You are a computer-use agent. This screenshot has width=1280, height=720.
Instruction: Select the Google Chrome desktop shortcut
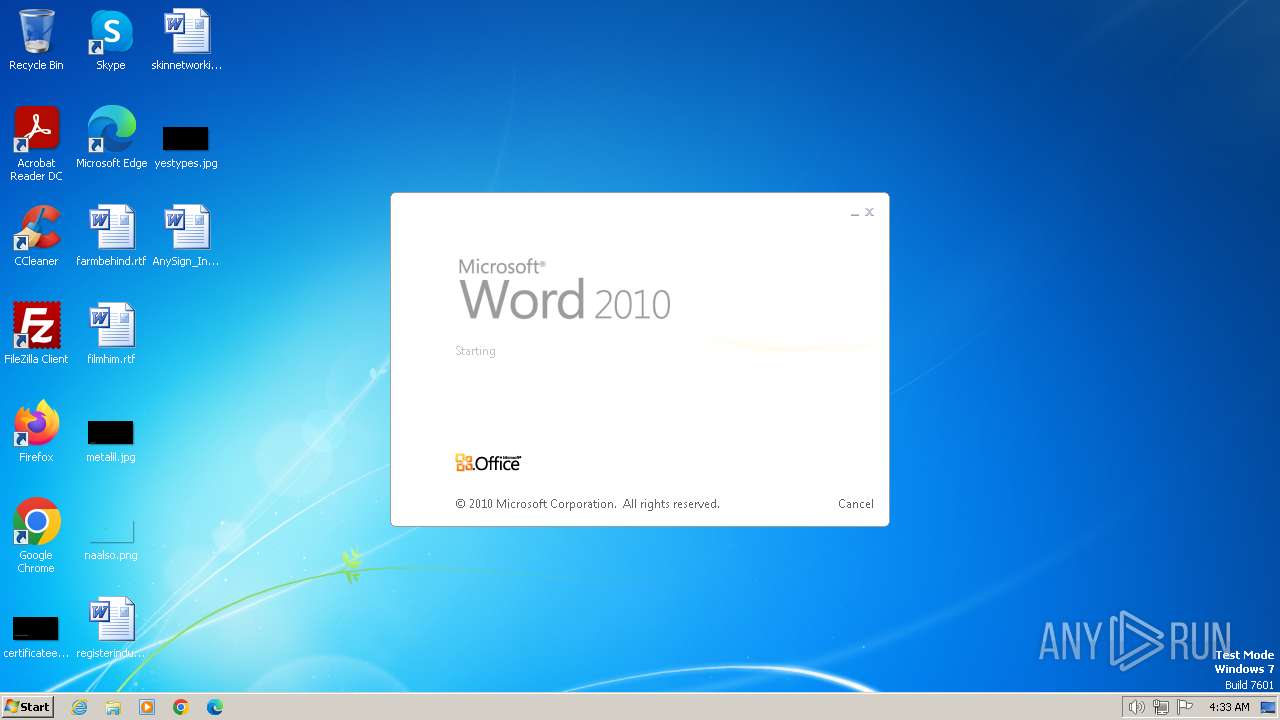point(36,535)
